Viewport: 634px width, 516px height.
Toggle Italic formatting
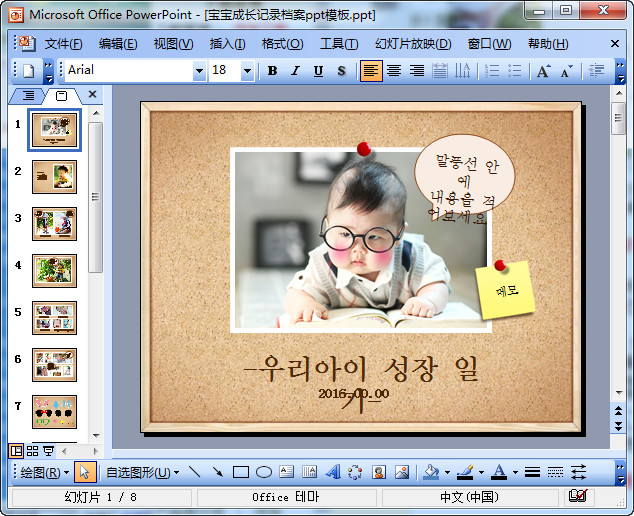296,71
